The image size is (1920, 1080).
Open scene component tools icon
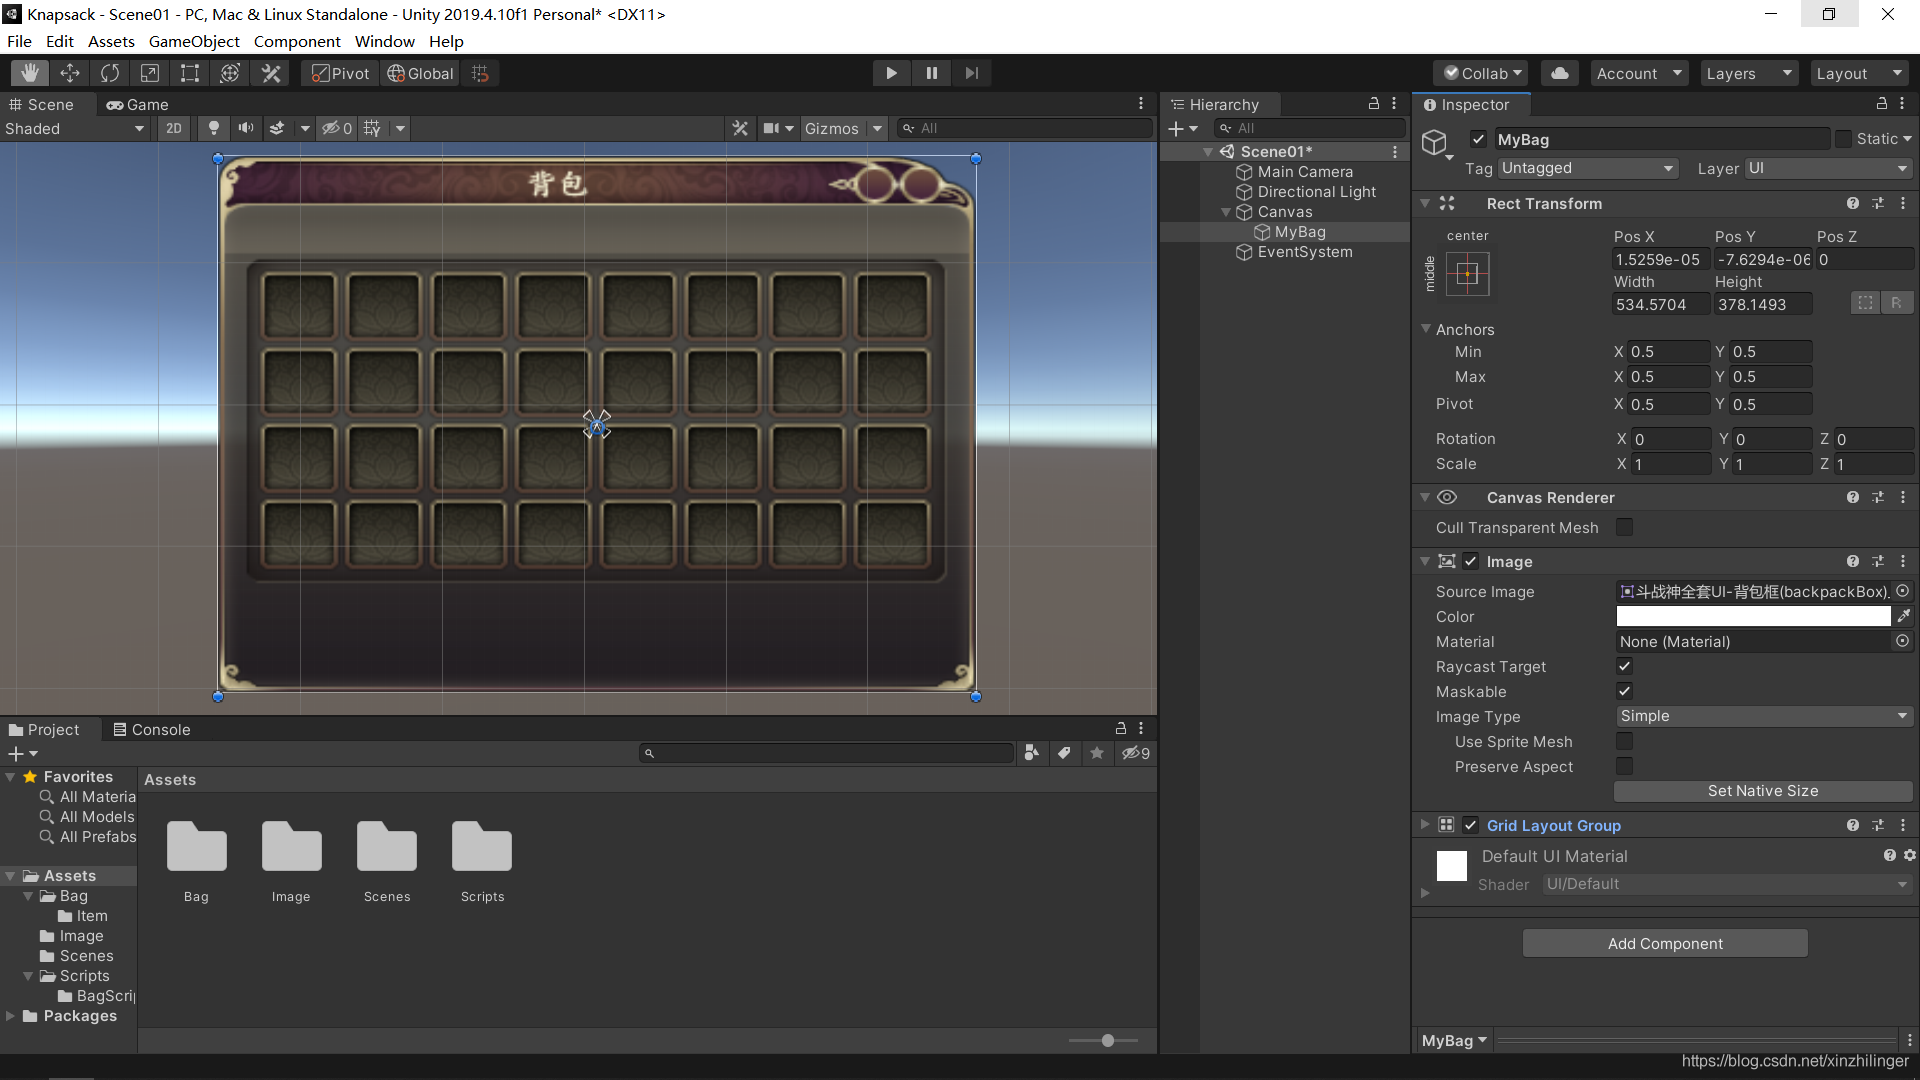pyautogui.click(x=740, y=128)
